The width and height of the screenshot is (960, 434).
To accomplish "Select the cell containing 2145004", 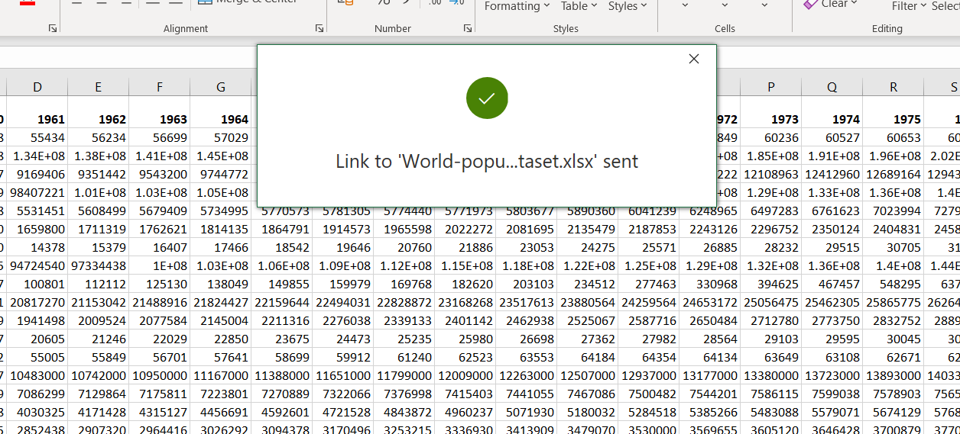I will coord(221,321).
